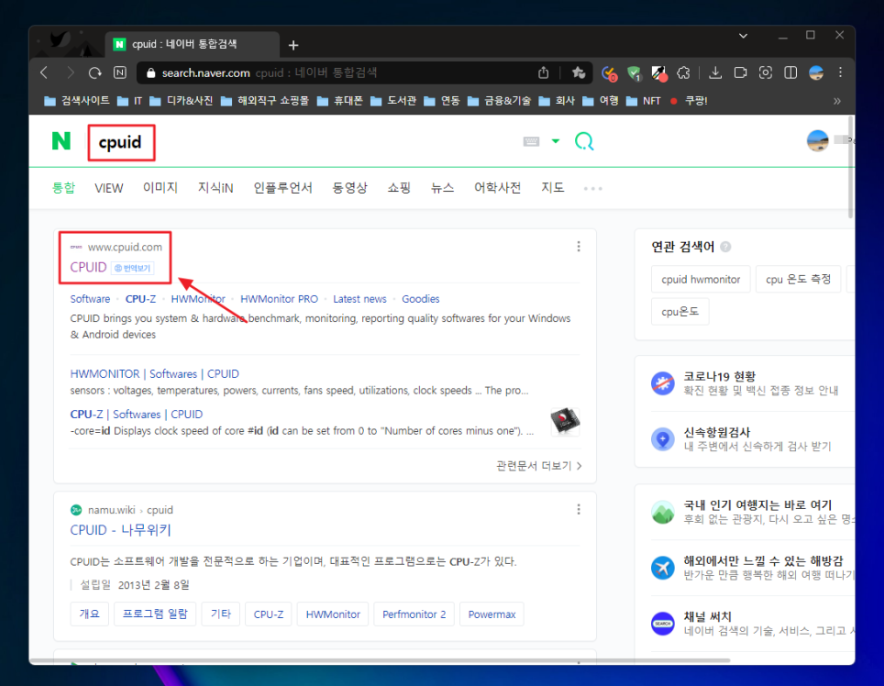Bookmark this page with star icon
Image resolution: width=884 pixels, height=686 pixels.
(578, 73)
